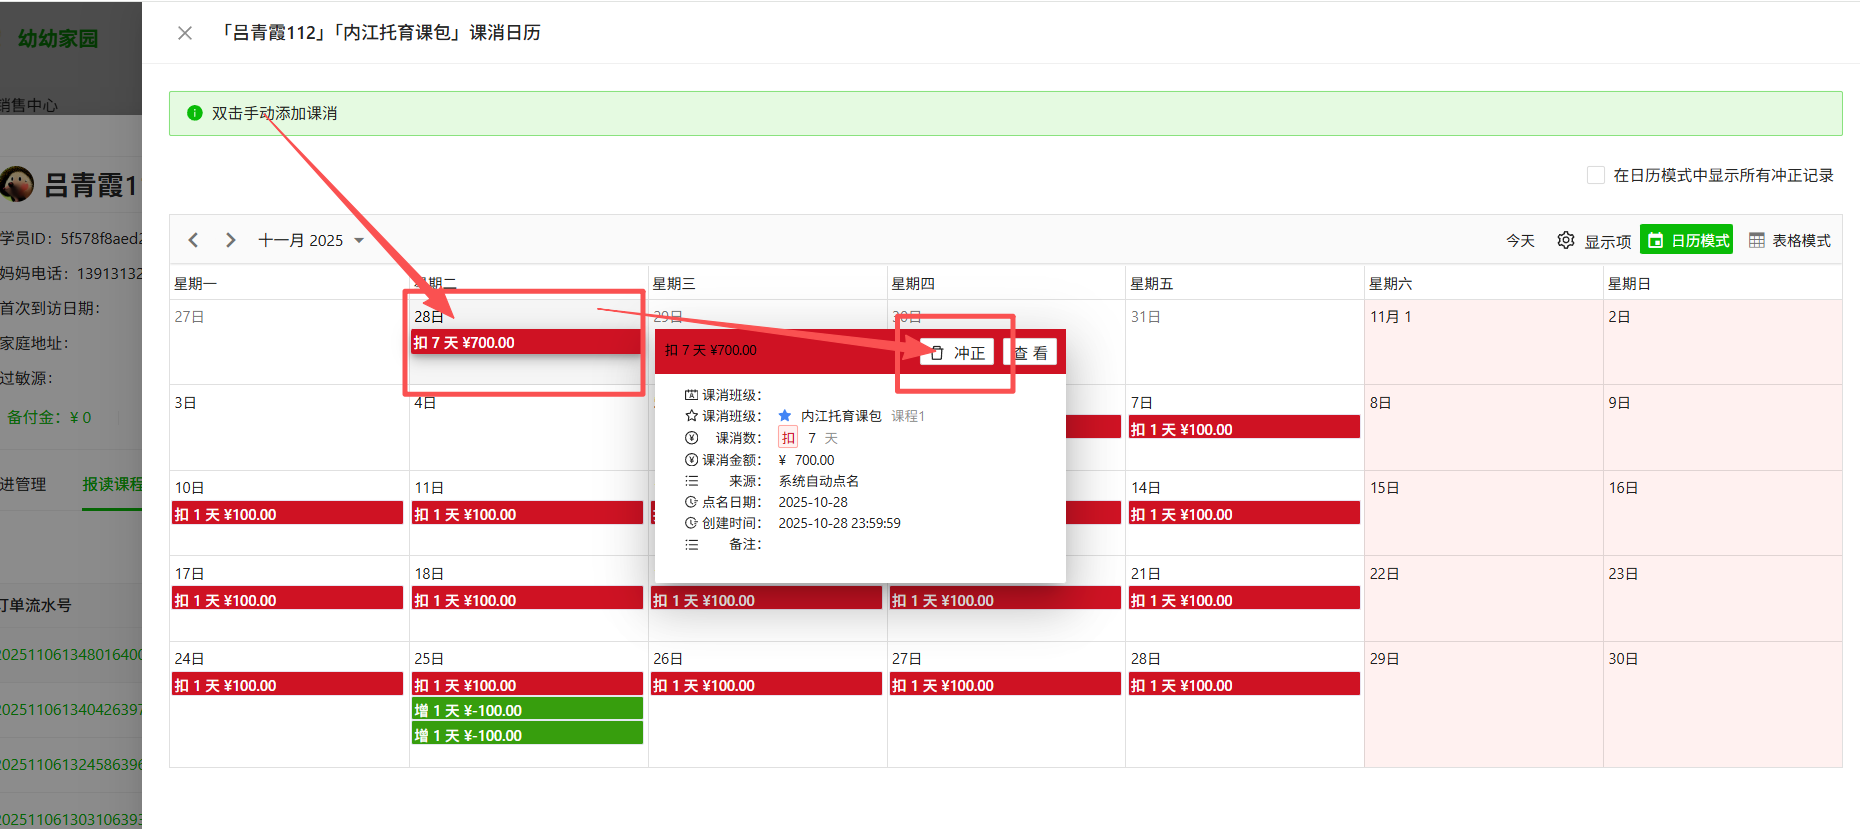Viewport: 1860px width, 829px height.
Task: Close the course consumption calendar panel
Action: [x=185, y=33]
